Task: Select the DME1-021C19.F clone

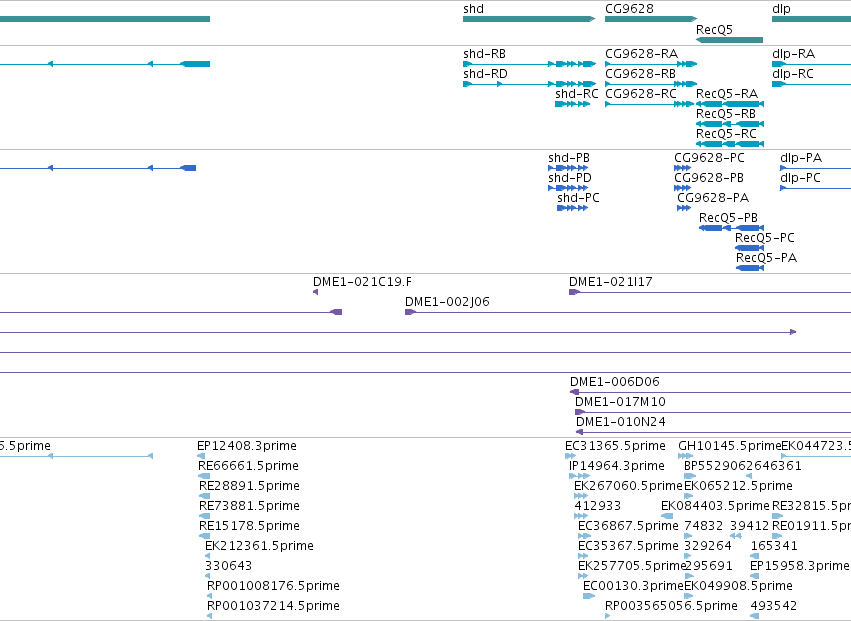Action: point(362,282)
